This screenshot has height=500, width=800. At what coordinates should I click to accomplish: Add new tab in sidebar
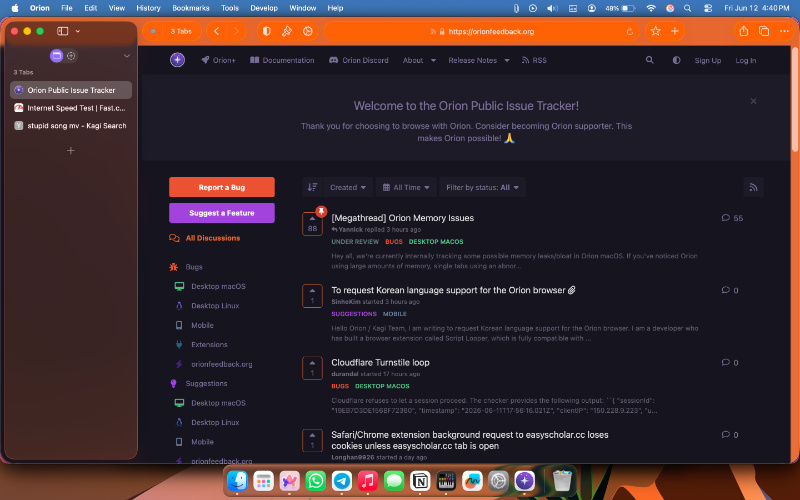[x=71, y=151]
